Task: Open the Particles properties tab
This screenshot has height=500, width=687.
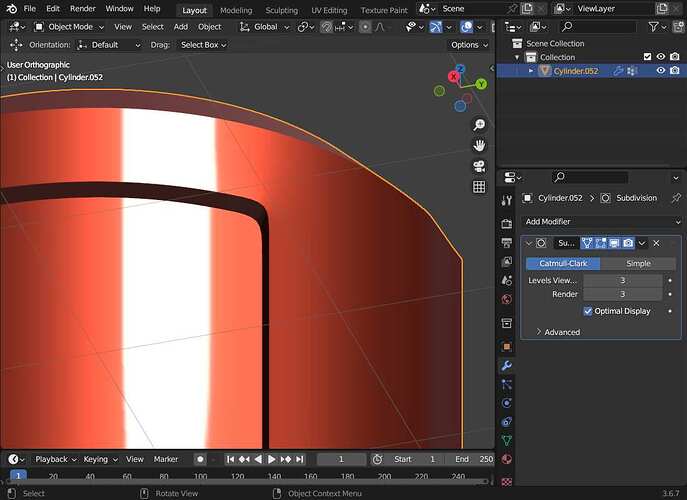Action: (x=506, y=384)
